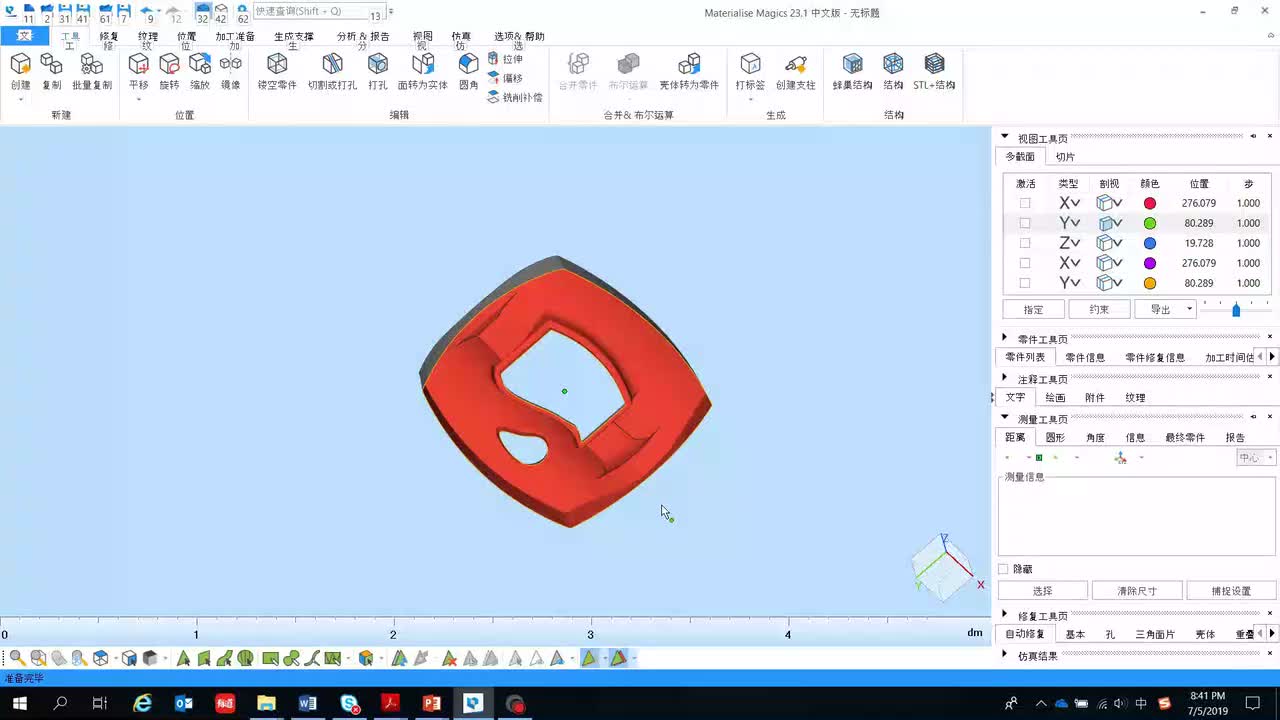
Task: Open PowerPoint from the taskbar
Action: click(432, 703)
